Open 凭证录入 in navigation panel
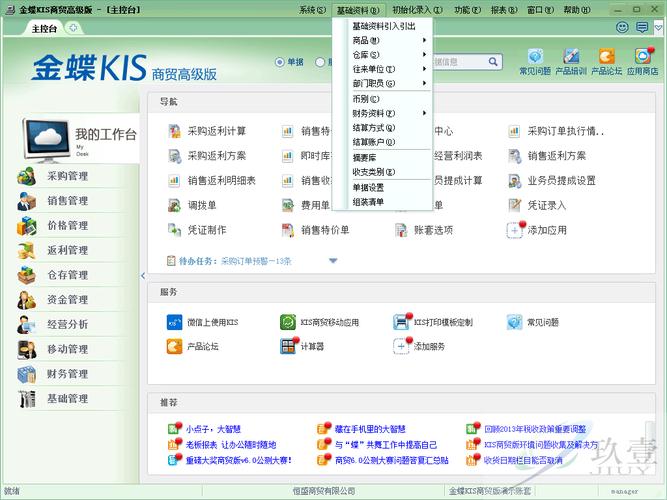Viewport: 667px width, 500px height. [x=515, y=205]
